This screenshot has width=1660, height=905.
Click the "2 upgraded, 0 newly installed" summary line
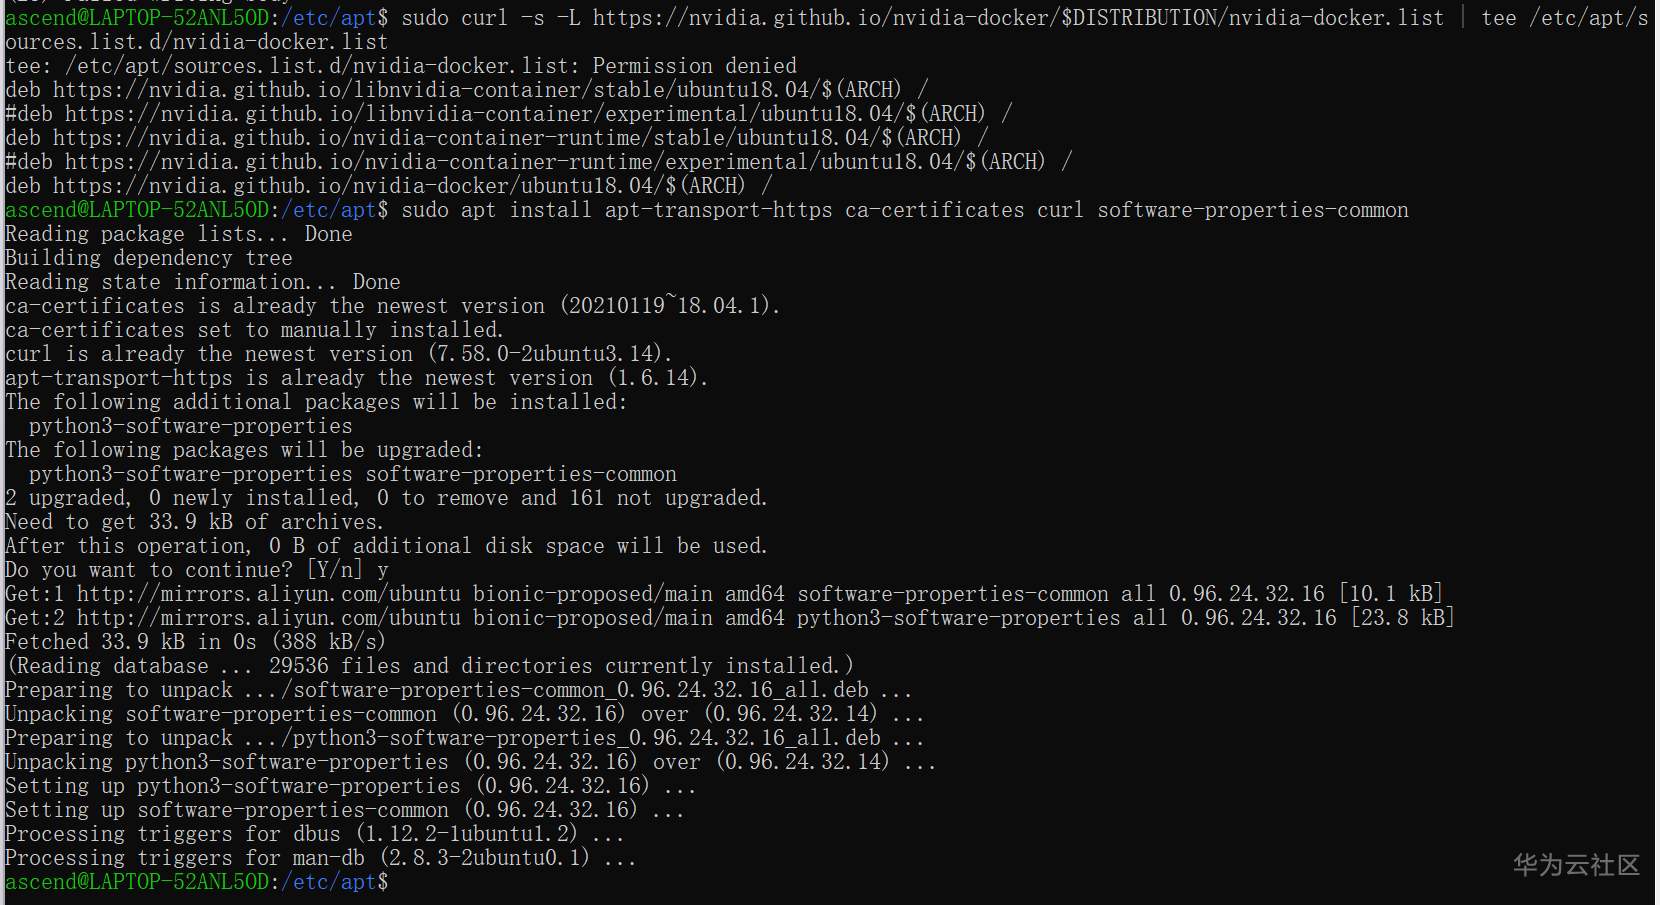tap(385, 498)
